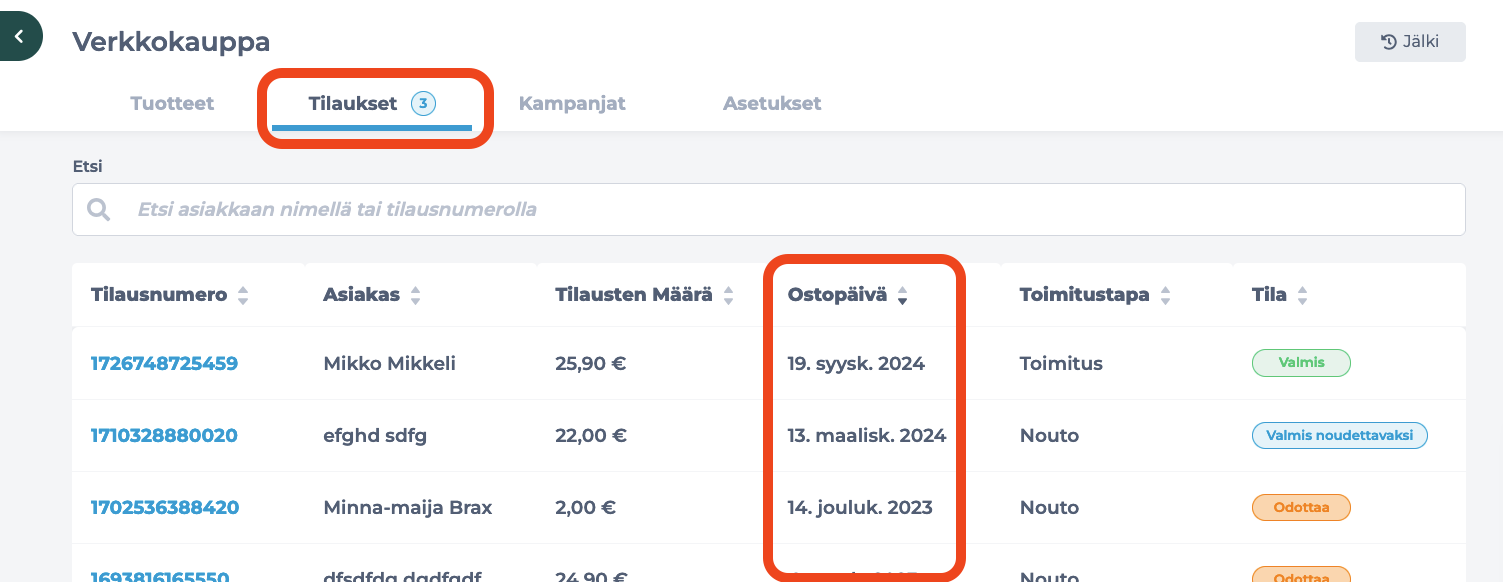Sort by Tilausnumero column arrows
1503x582 pixels.
[243, 295]
